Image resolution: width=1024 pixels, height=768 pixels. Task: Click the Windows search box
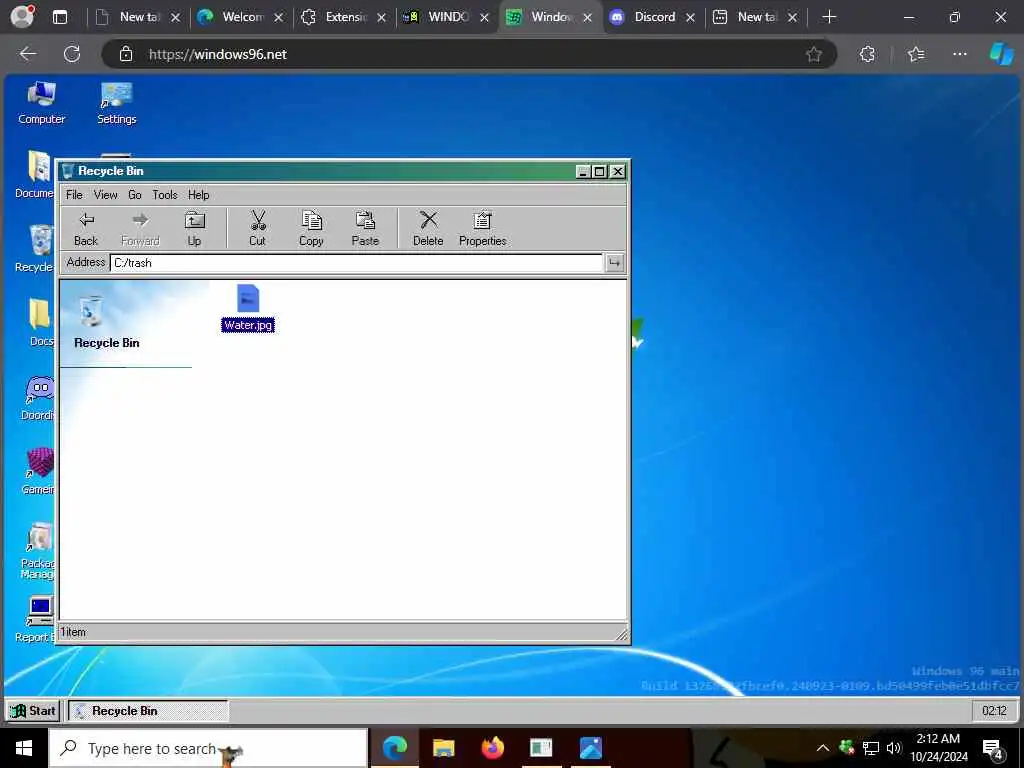tap(208, 748)
